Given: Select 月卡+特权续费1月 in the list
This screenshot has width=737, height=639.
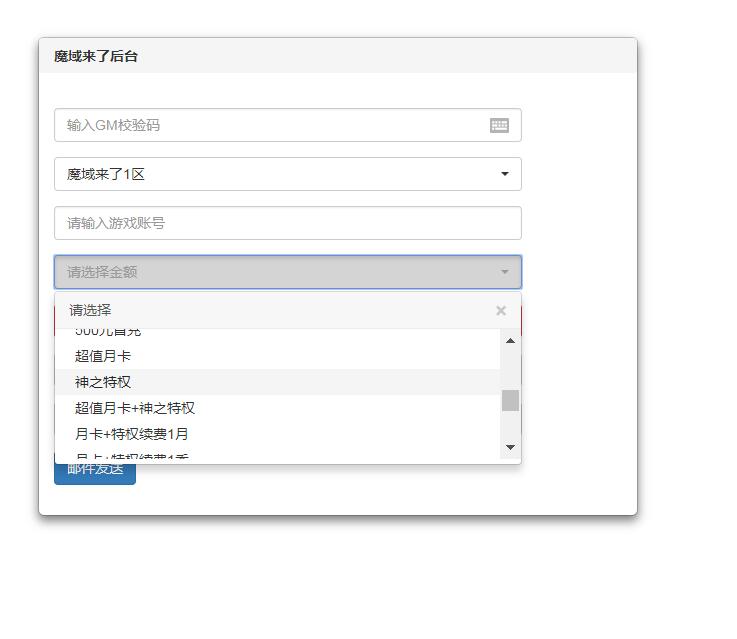Looking at the screenshot, I should (x=132, y=434).
